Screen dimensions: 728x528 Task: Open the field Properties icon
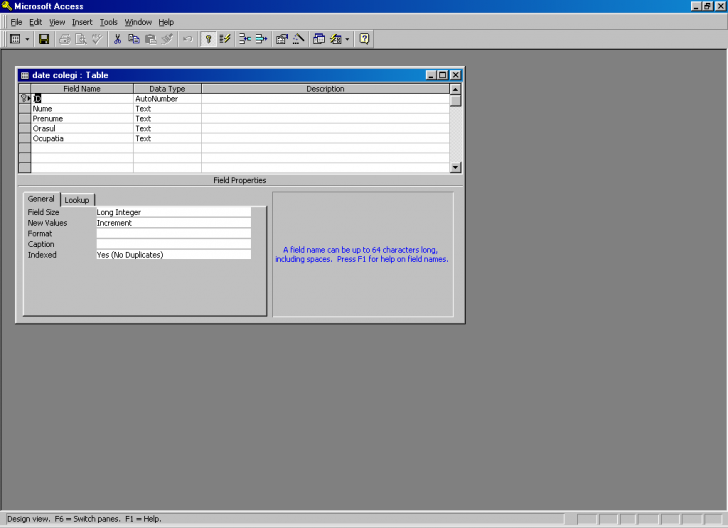coord(282,39)
